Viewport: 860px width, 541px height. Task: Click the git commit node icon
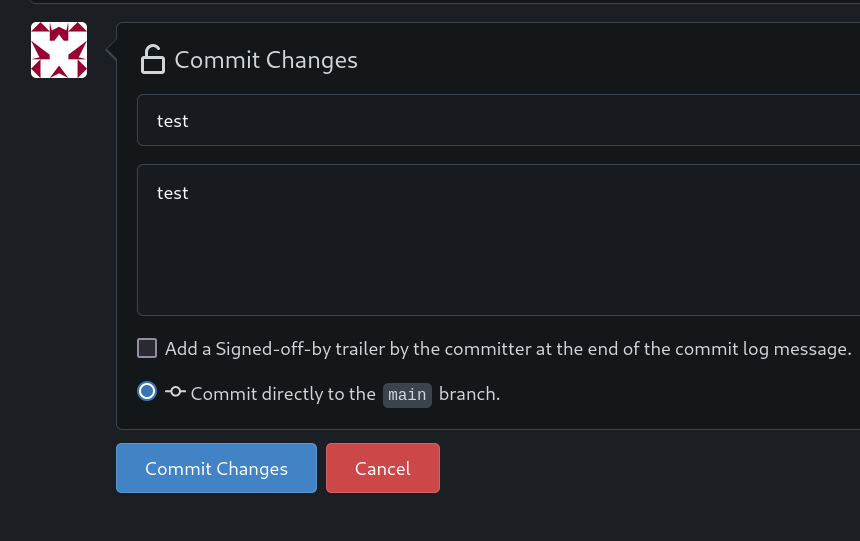tap(176, 392)
